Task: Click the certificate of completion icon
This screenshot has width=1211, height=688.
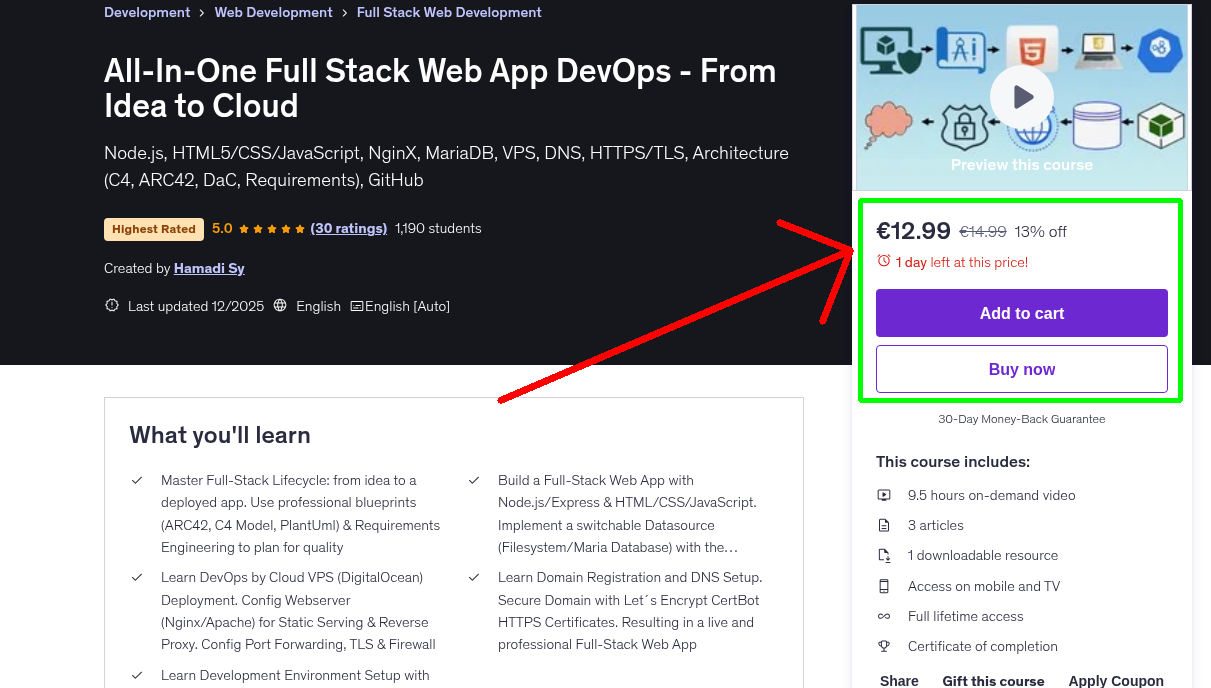Action: click(884, 646)
